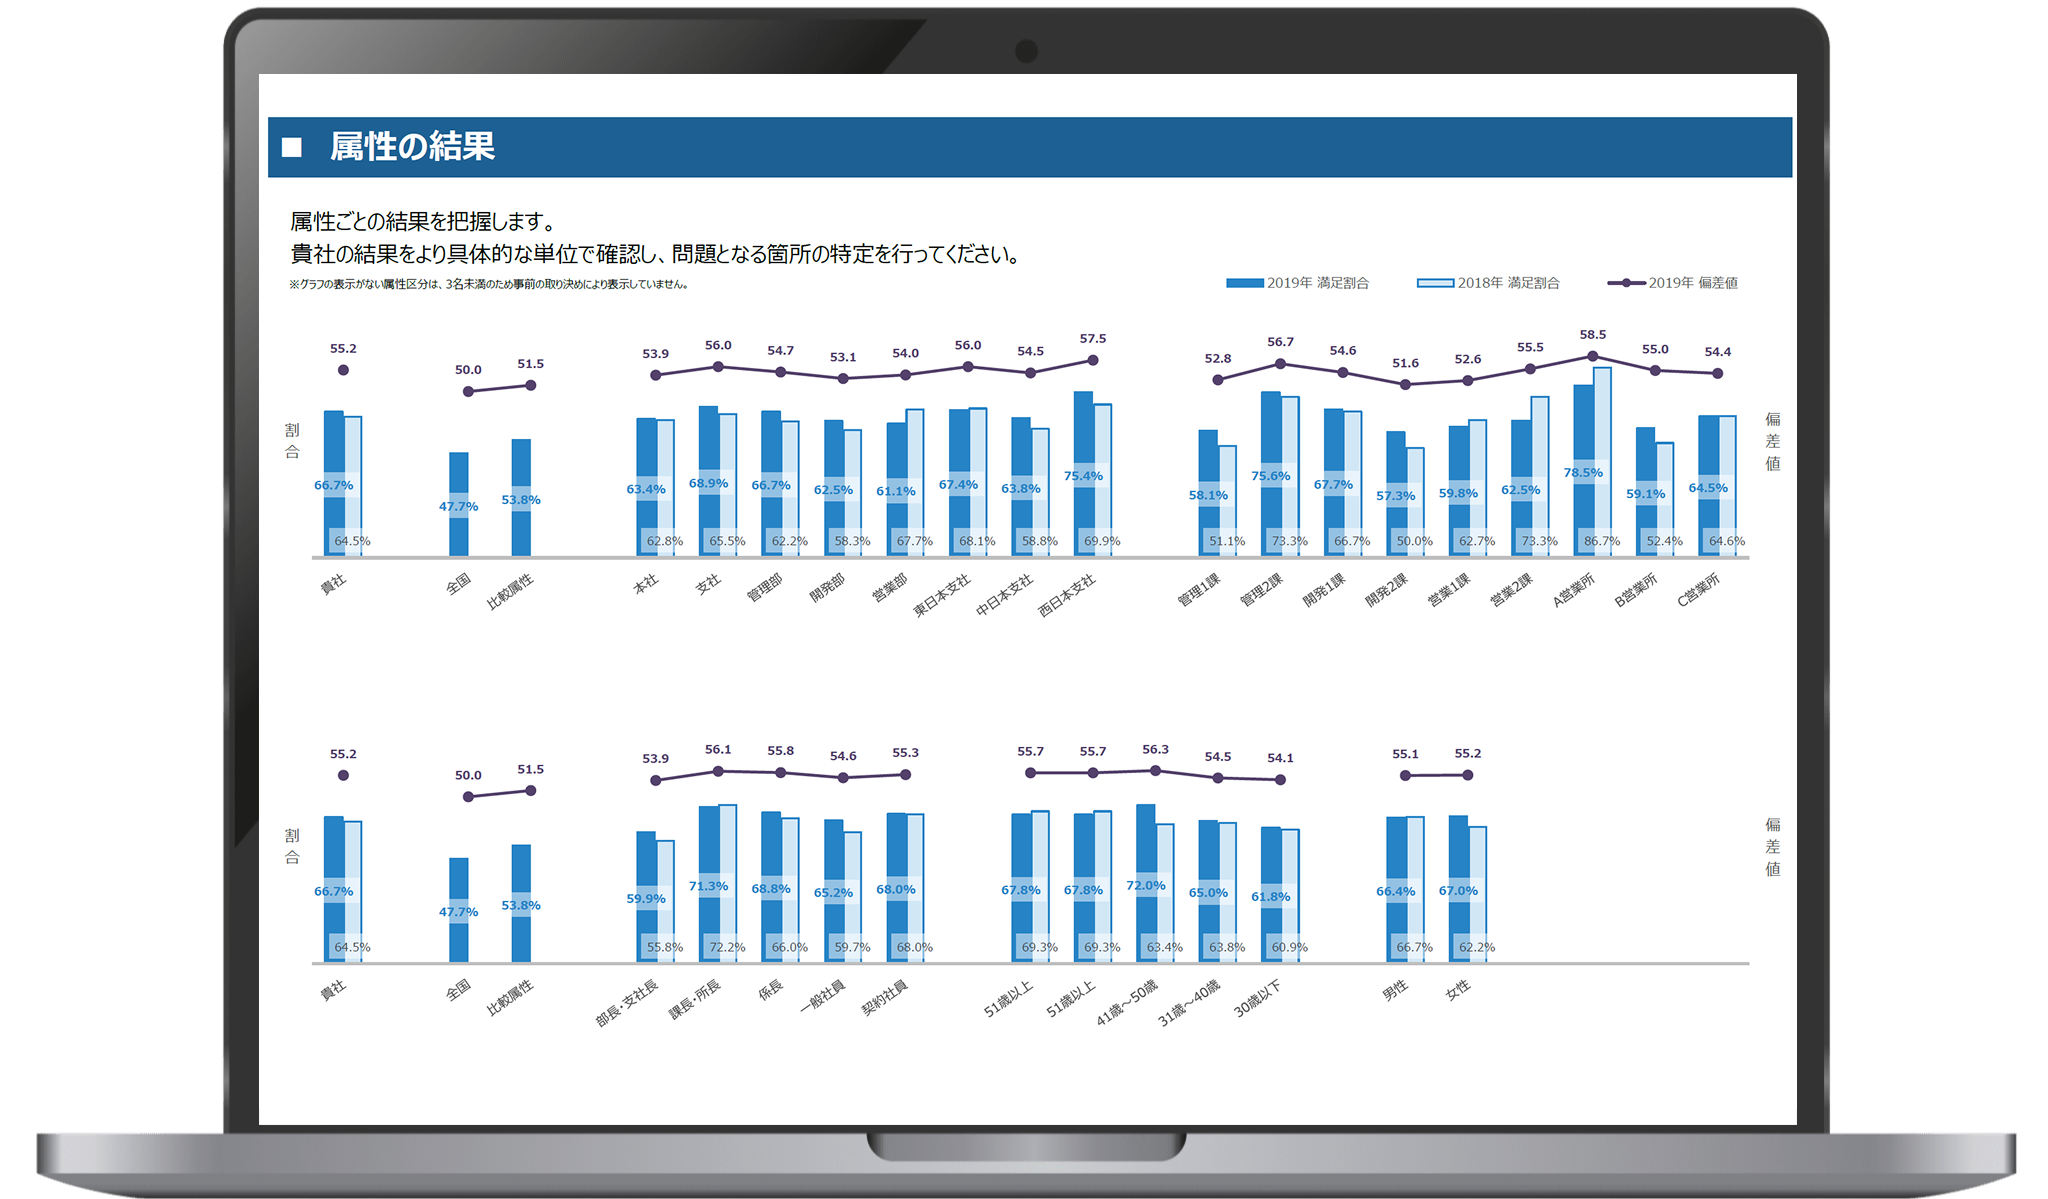Click the 56.3 data point above 41歳~50歳
The image size is (2048, 1199).
pyautogui.click(x=1155, y=771)
